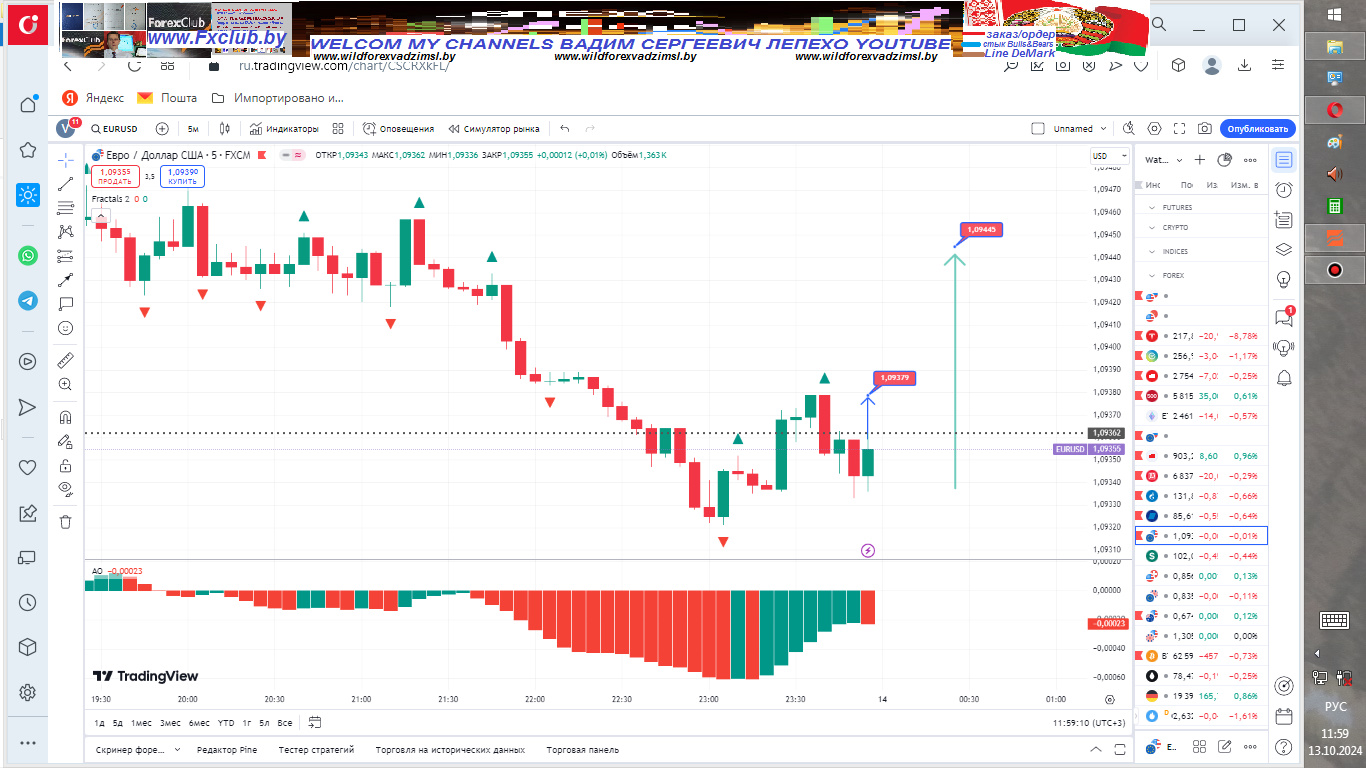This screenshot has width=1366, height=768.
Task: Activate the zoom in tool
Action: click(x=65, y=384)
